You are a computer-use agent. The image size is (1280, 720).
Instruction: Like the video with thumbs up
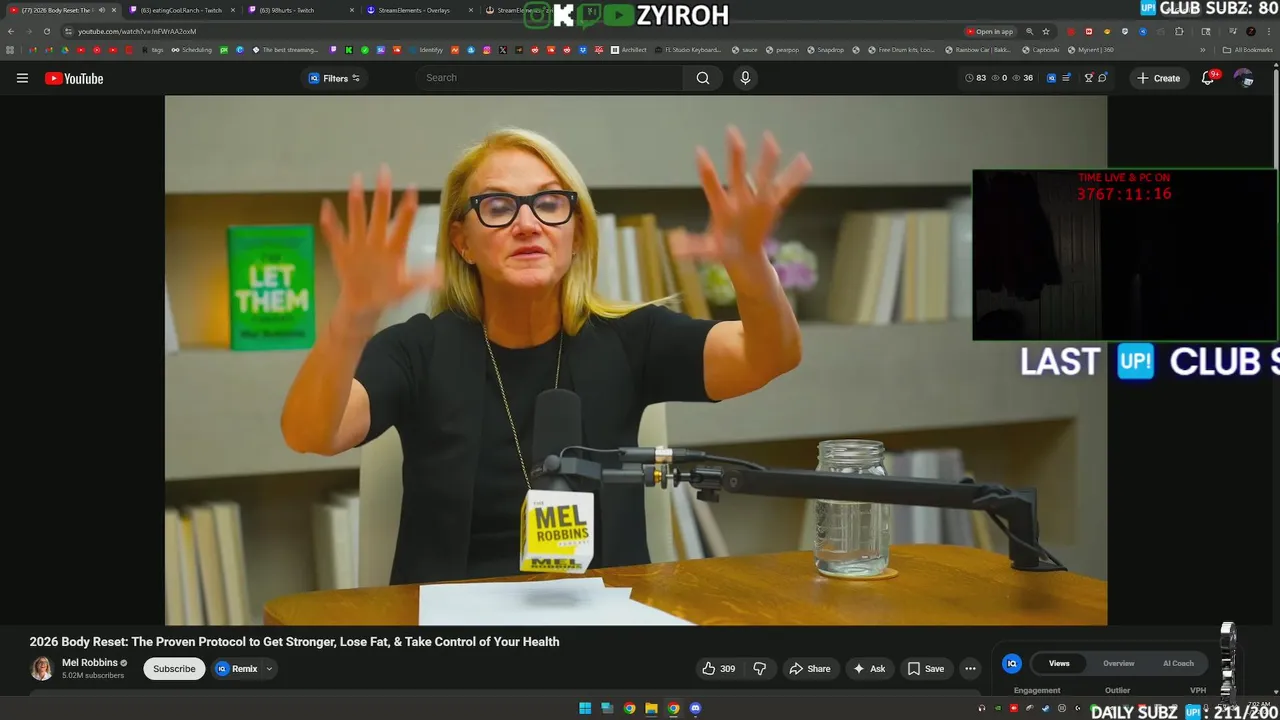pyautogui.click(x=718, y=669)
